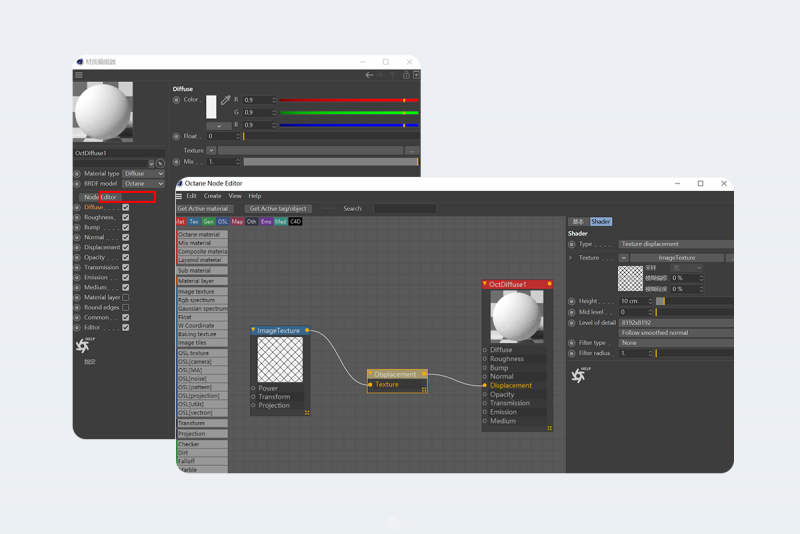Click the Get Active material button
This screenshot has width=800, height=534.
pos(203,209)
